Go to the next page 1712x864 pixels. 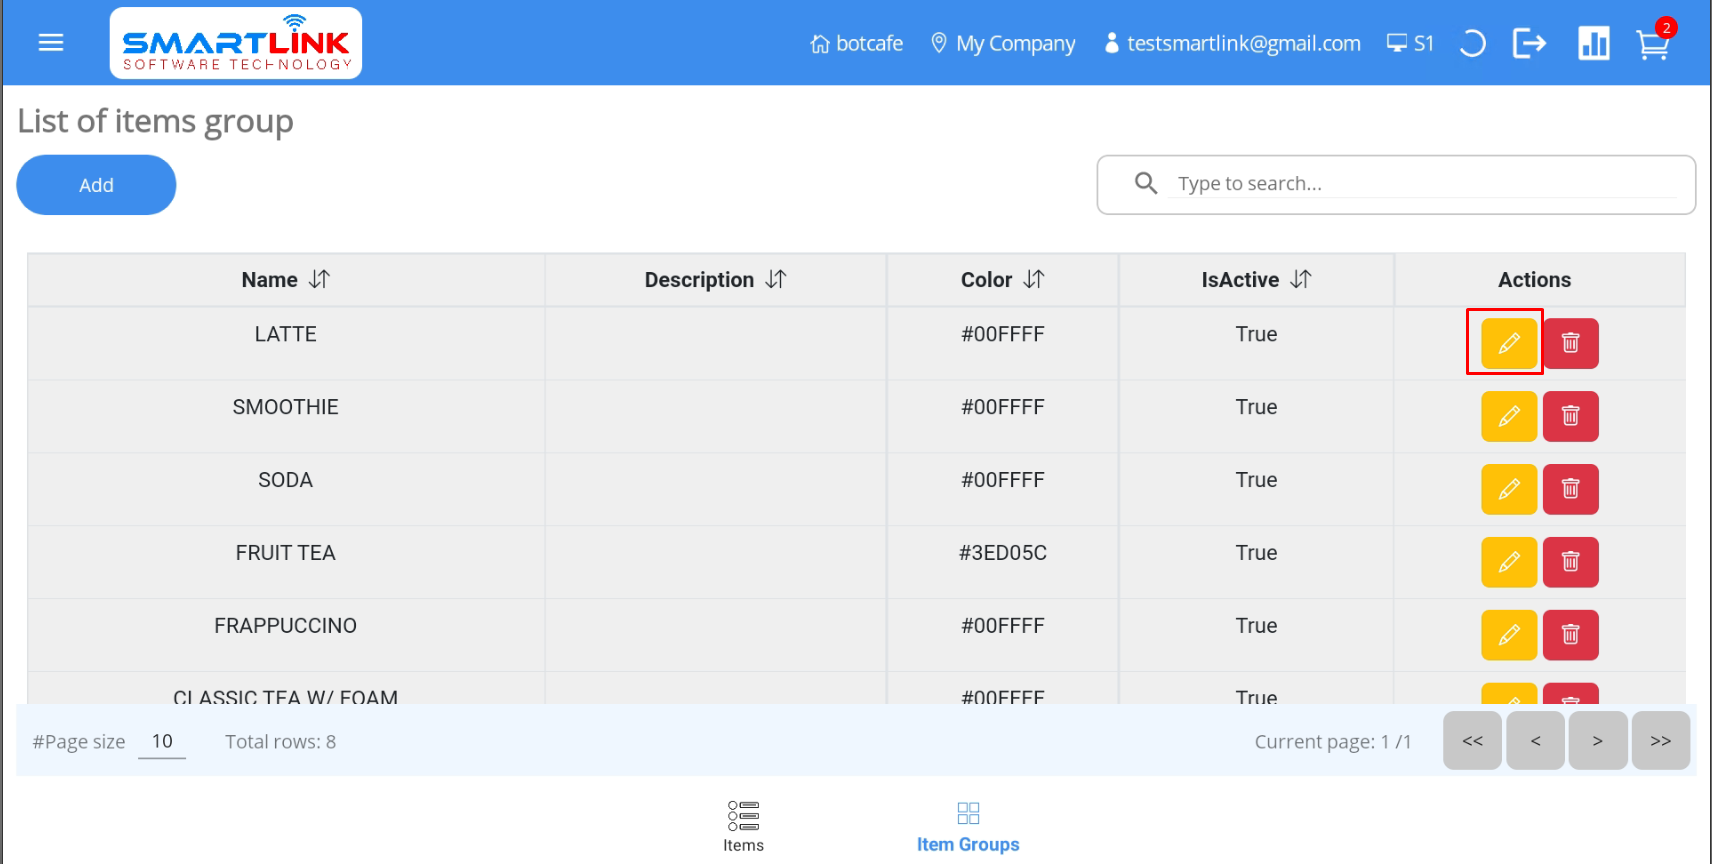(x=1597, y=741)
